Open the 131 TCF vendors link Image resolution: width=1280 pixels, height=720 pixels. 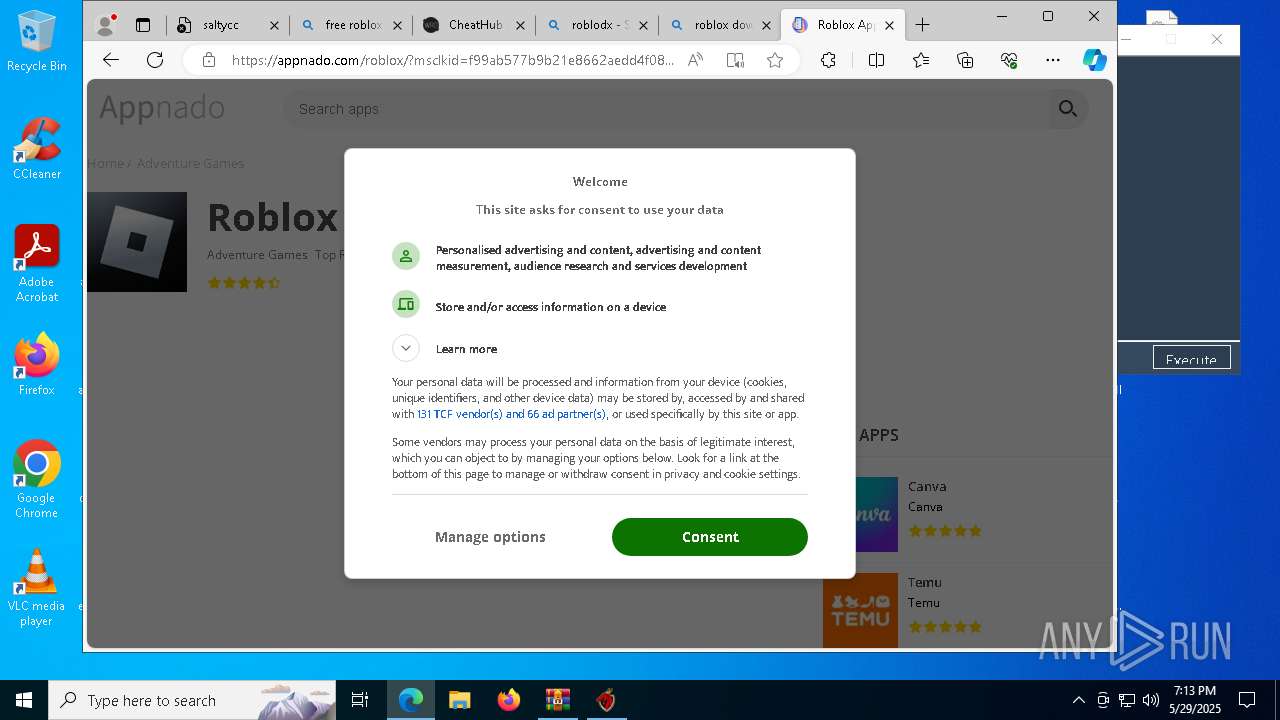pos(511,414)
